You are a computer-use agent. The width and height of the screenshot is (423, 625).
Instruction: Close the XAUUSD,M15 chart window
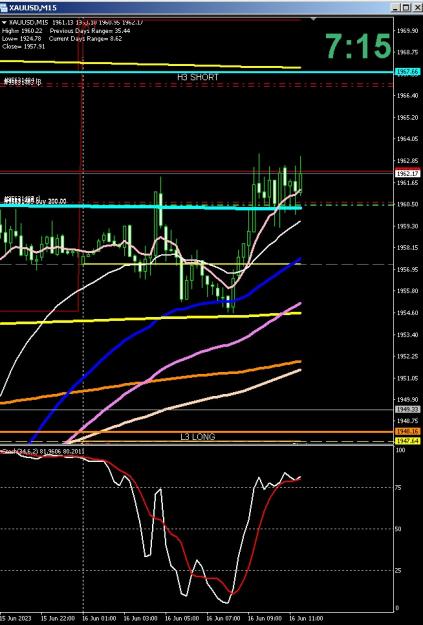[416, 8]
